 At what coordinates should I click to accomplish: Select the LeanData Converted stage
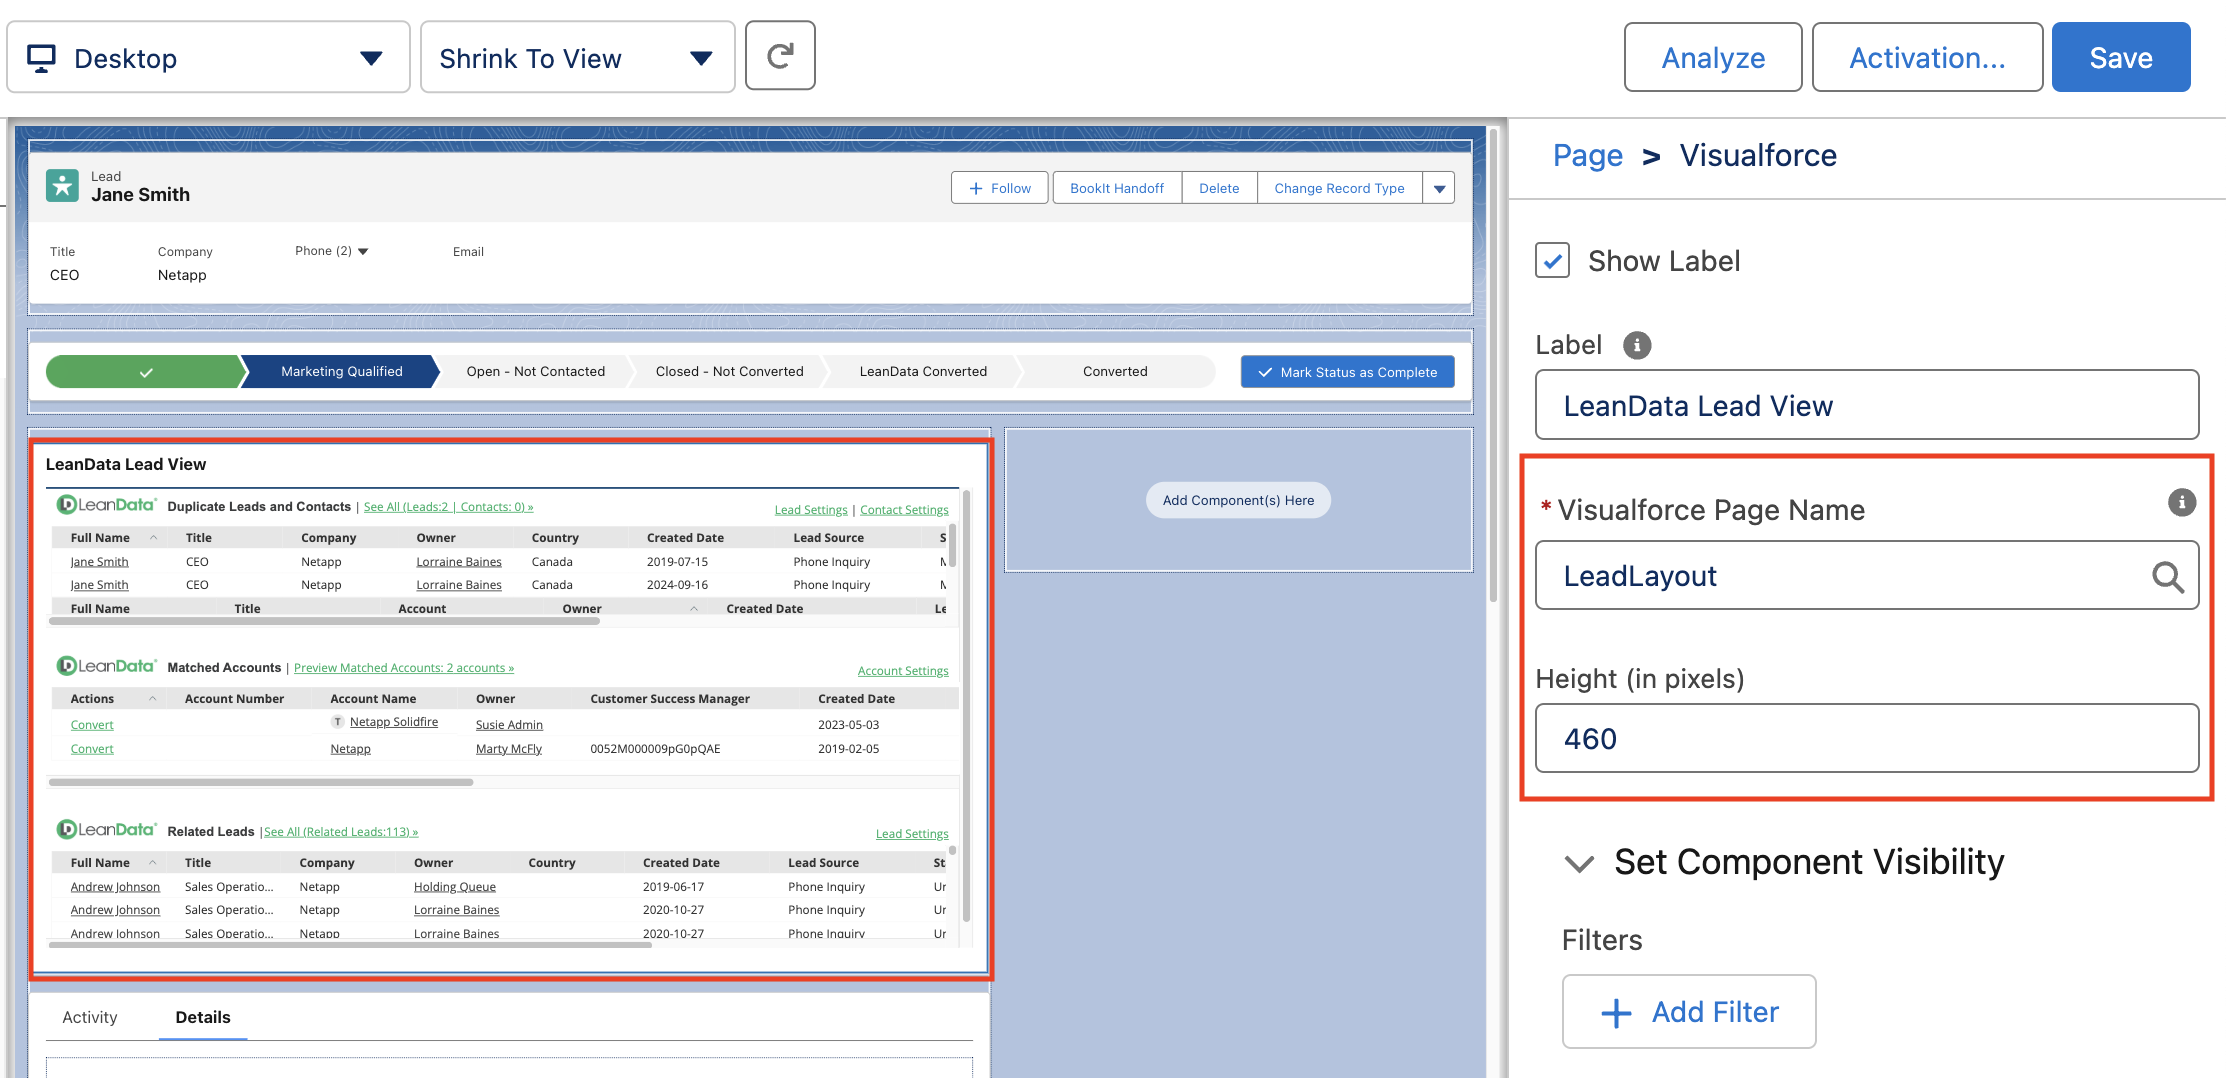(923, 372)
